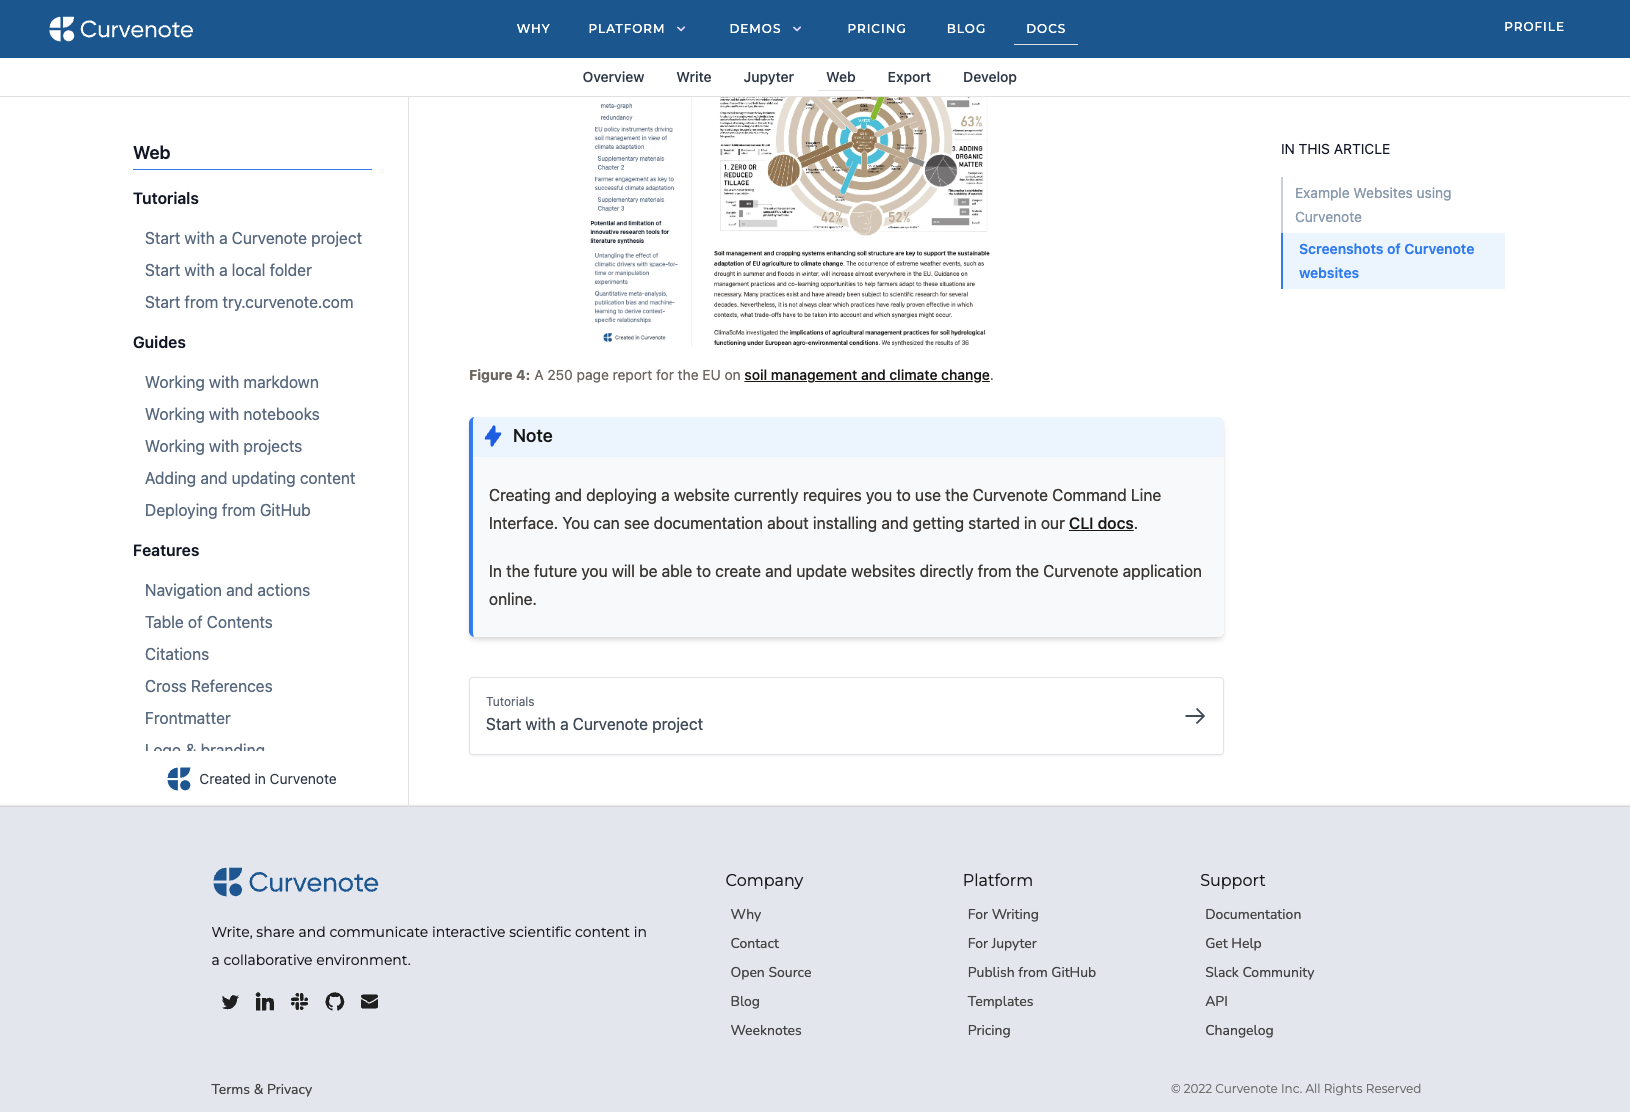
Task: Open Working with notebooks guide
Action: tap(232, 414)
